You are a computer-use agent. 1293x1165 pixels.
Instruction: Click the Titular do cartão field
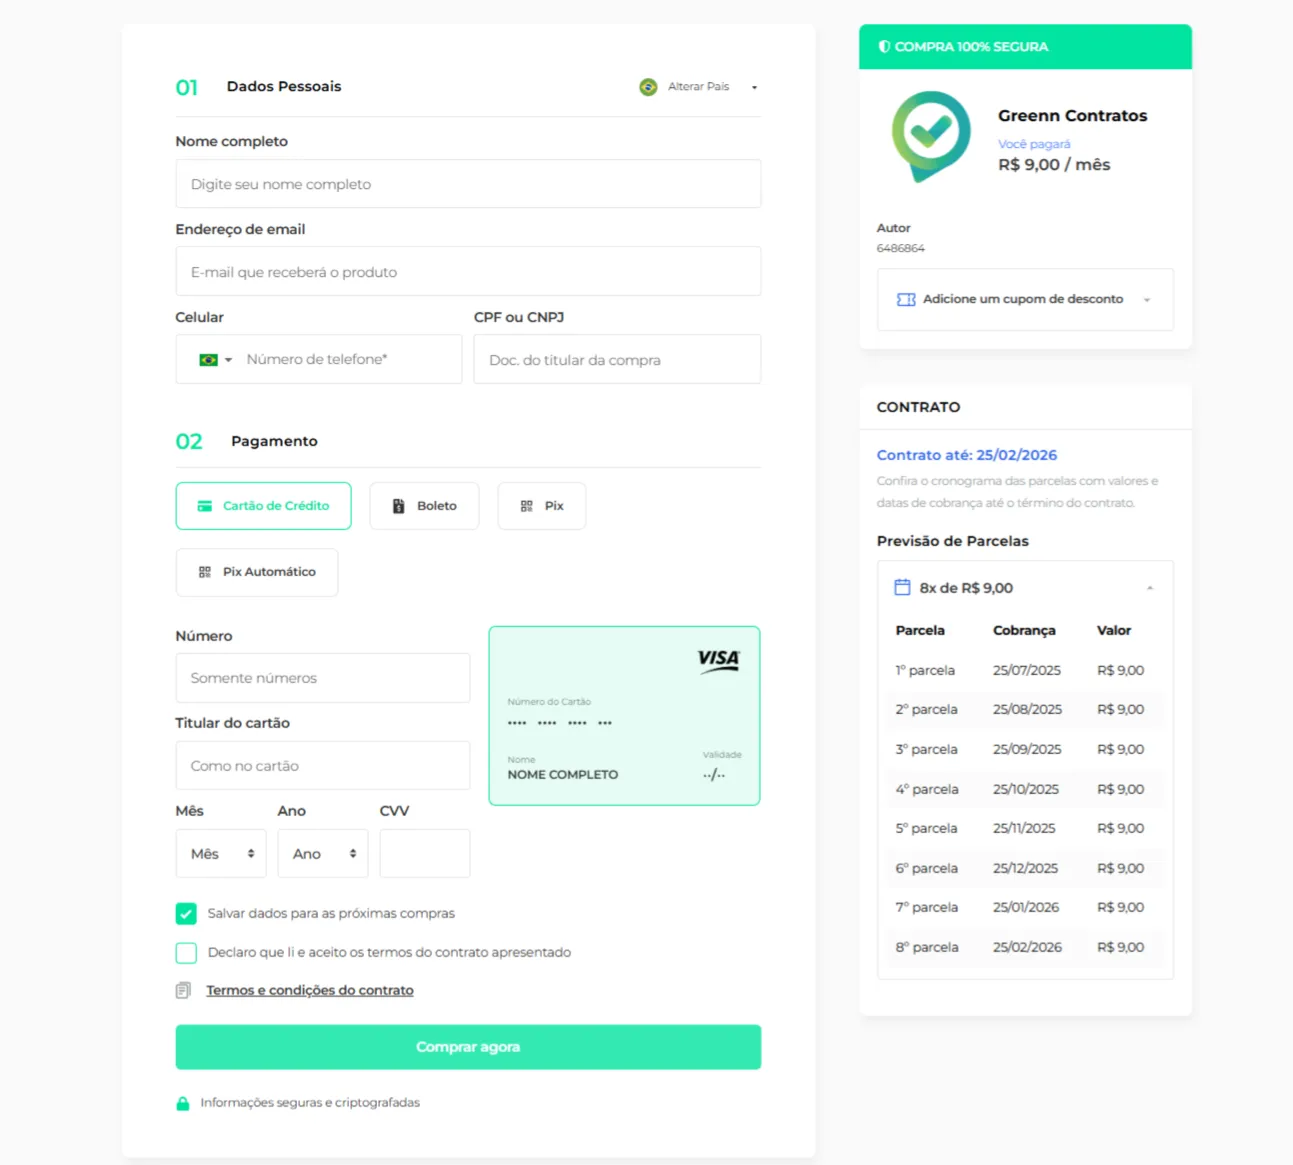pyautogui.click(x=323, y=766)
